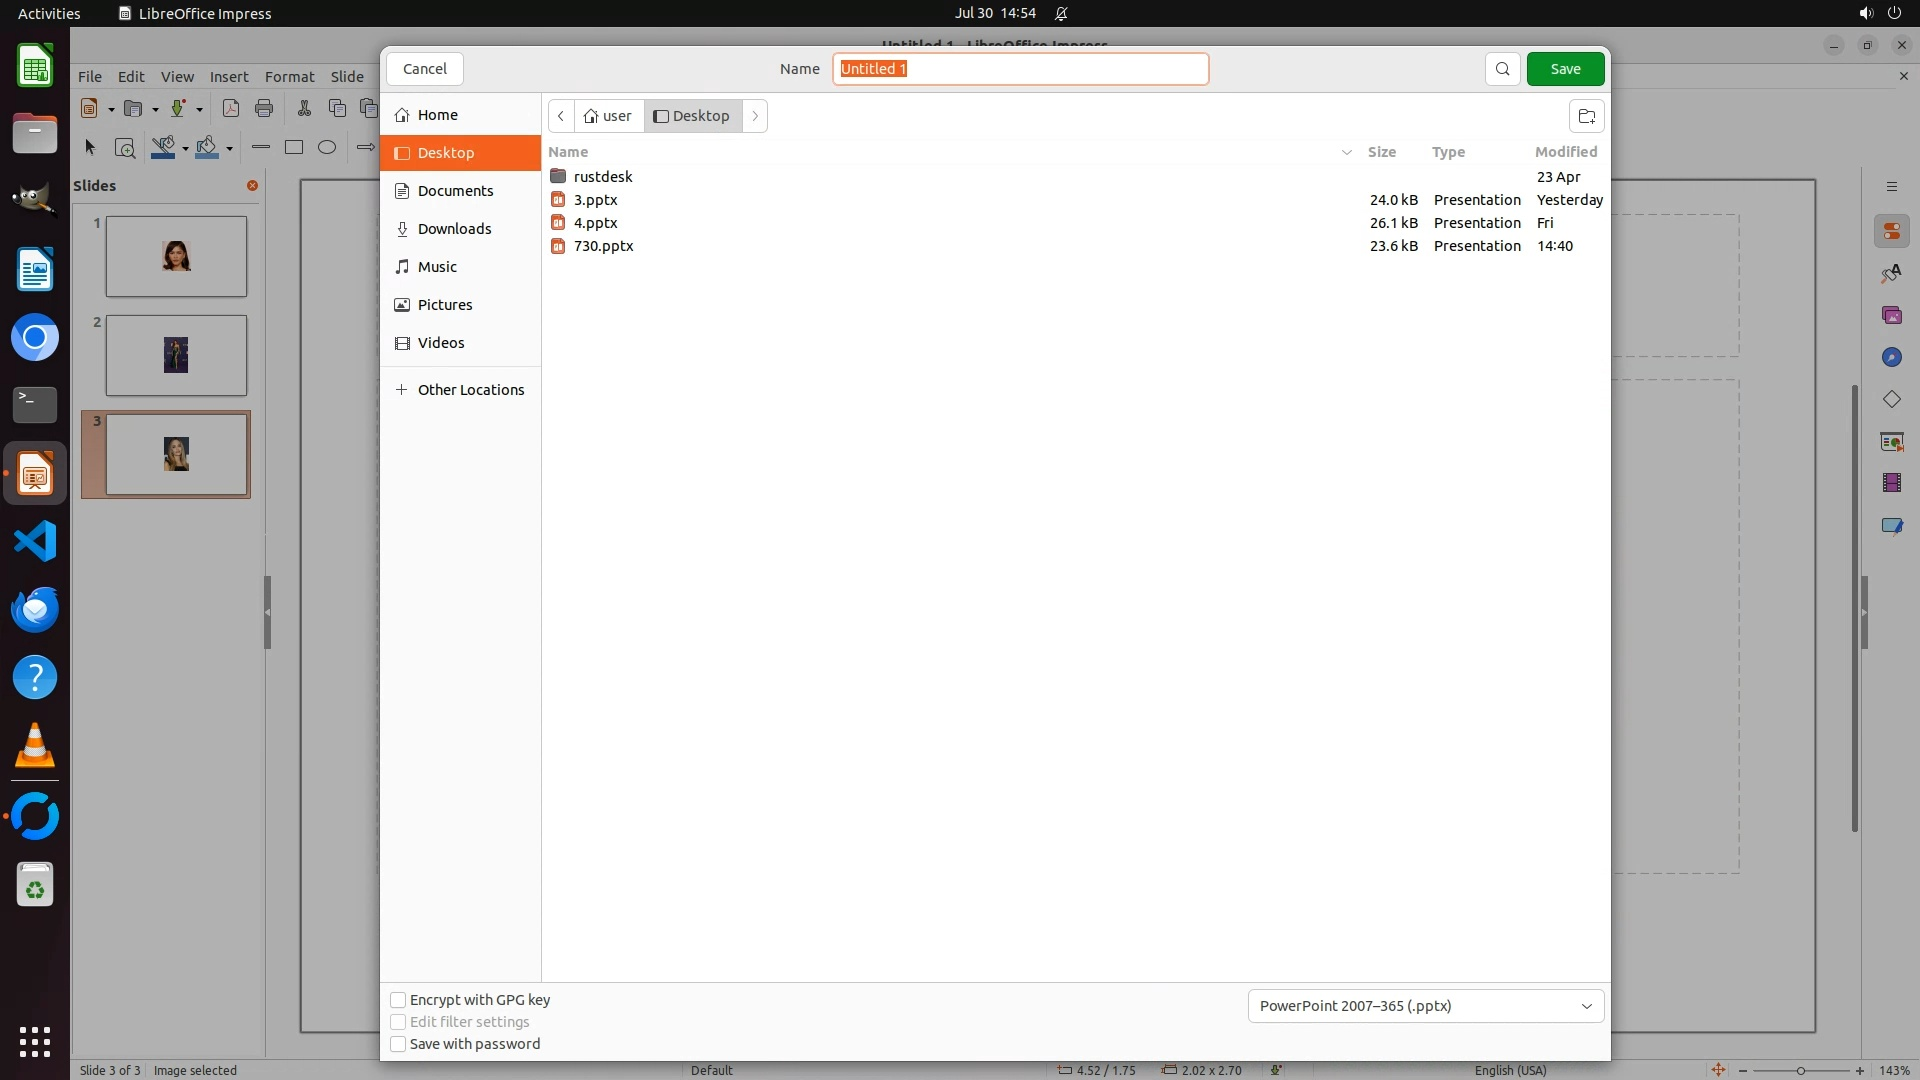Screen dimensions: 1920x1080
Task: Close the Slides panel with red button
Action: (x=252, y=186)
